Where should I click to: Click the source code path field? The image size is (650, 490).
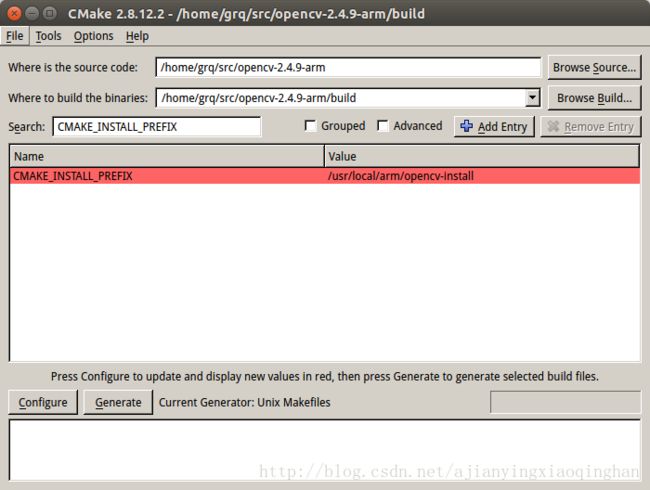[x=348, y=68]
